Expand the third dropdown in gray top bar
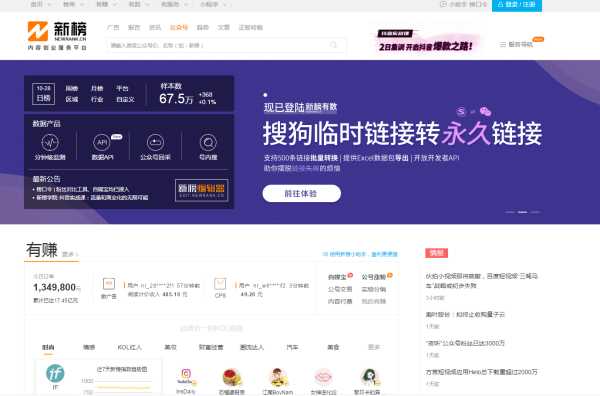Image resolution: width=600 pixels, height=396 pixels. (106, 5)
